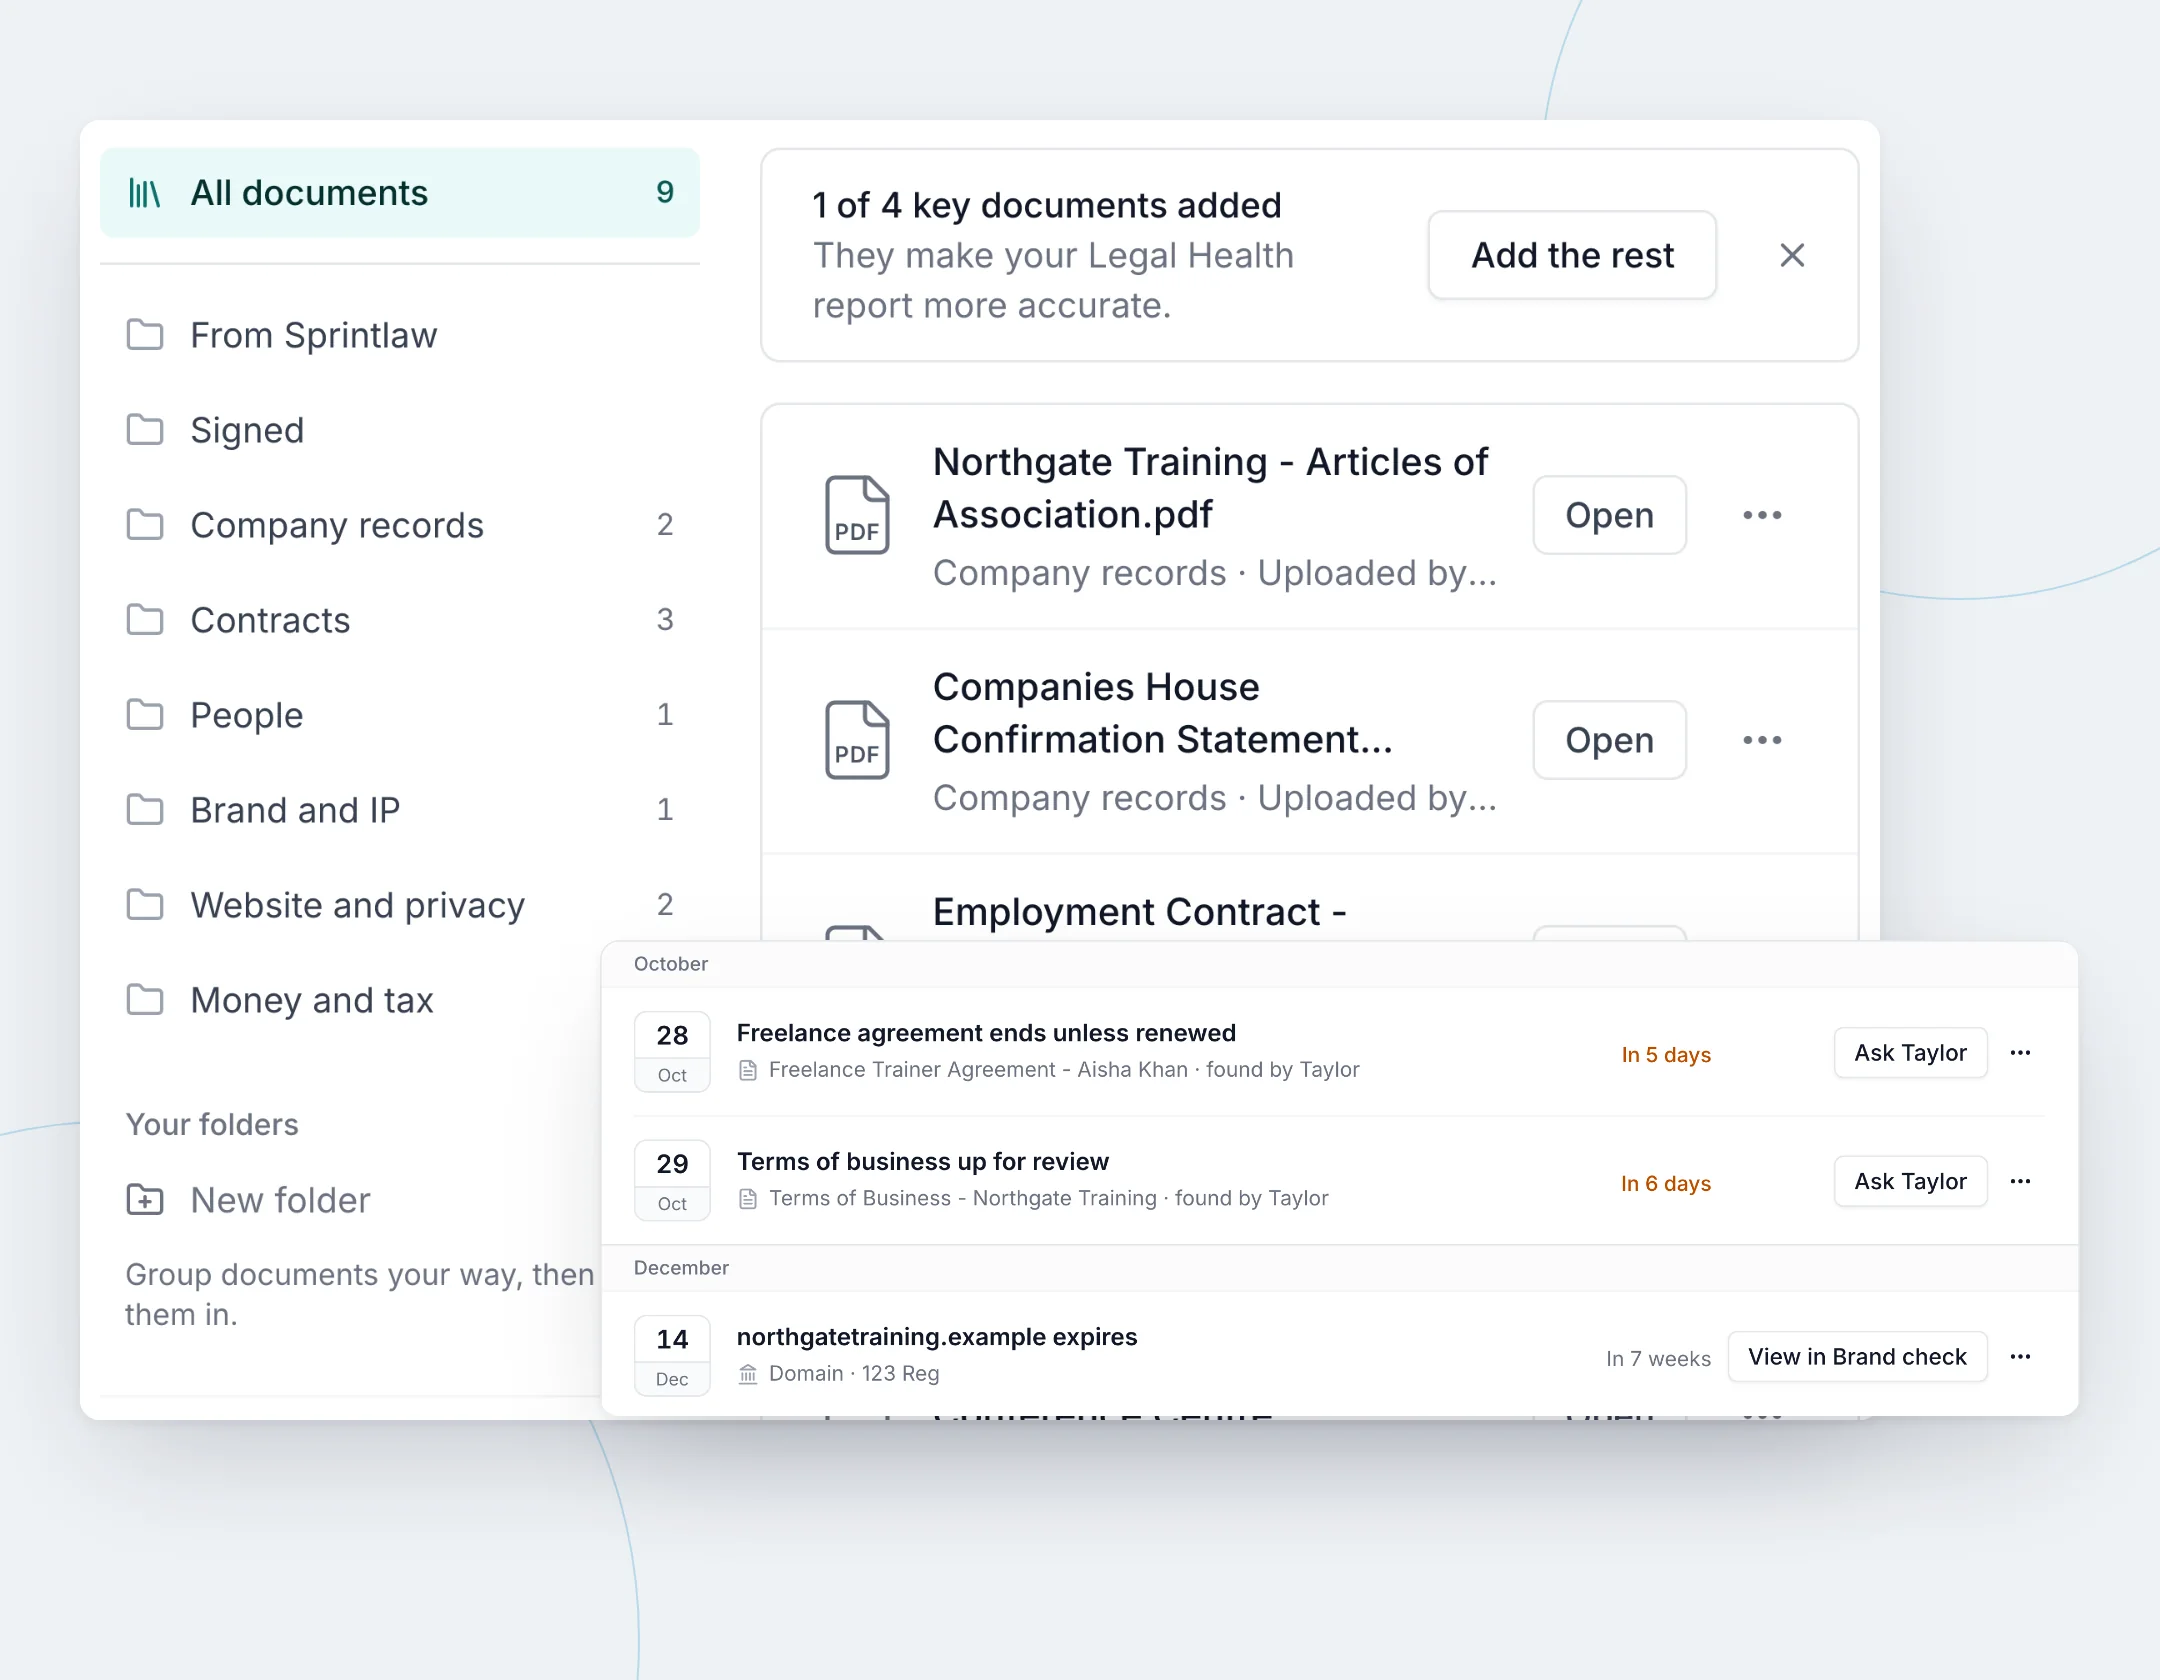
Task: Open the Signed folder
Action: 400,430
